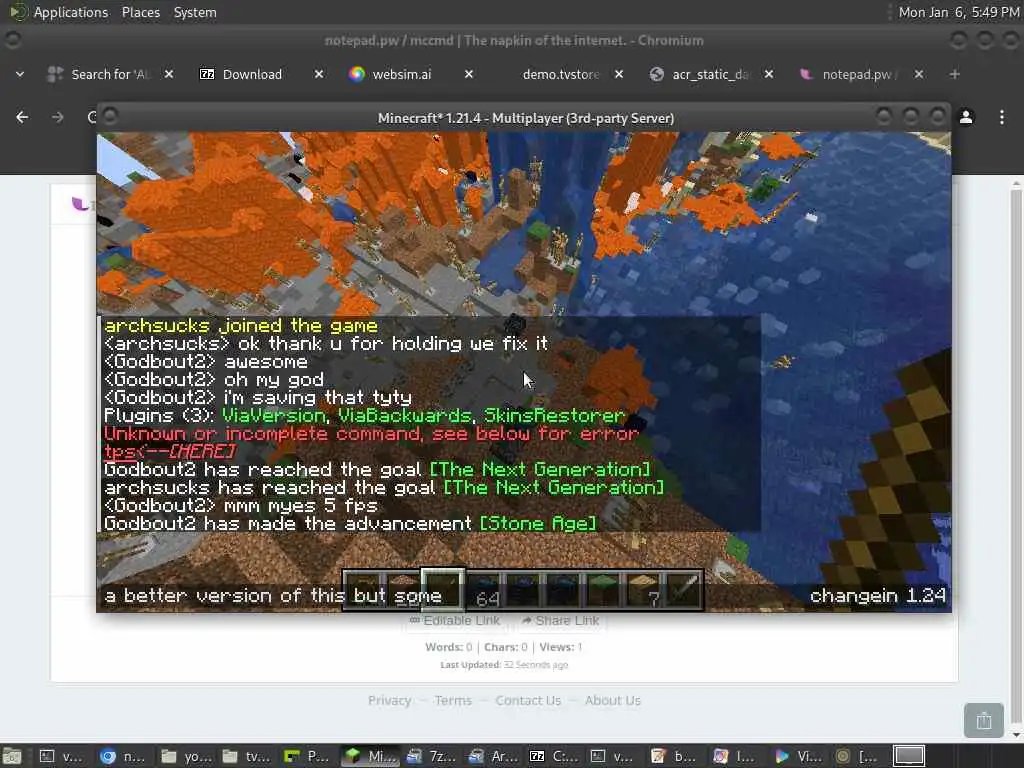Open the Chromium "n..." taskbar item
Viewport: 1024px width, 768px height.
[x=123, y=756]
